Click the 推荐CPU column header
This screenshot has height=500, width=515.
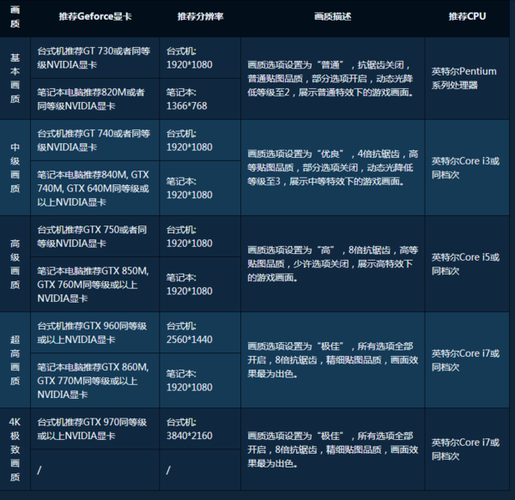(467, 17)
